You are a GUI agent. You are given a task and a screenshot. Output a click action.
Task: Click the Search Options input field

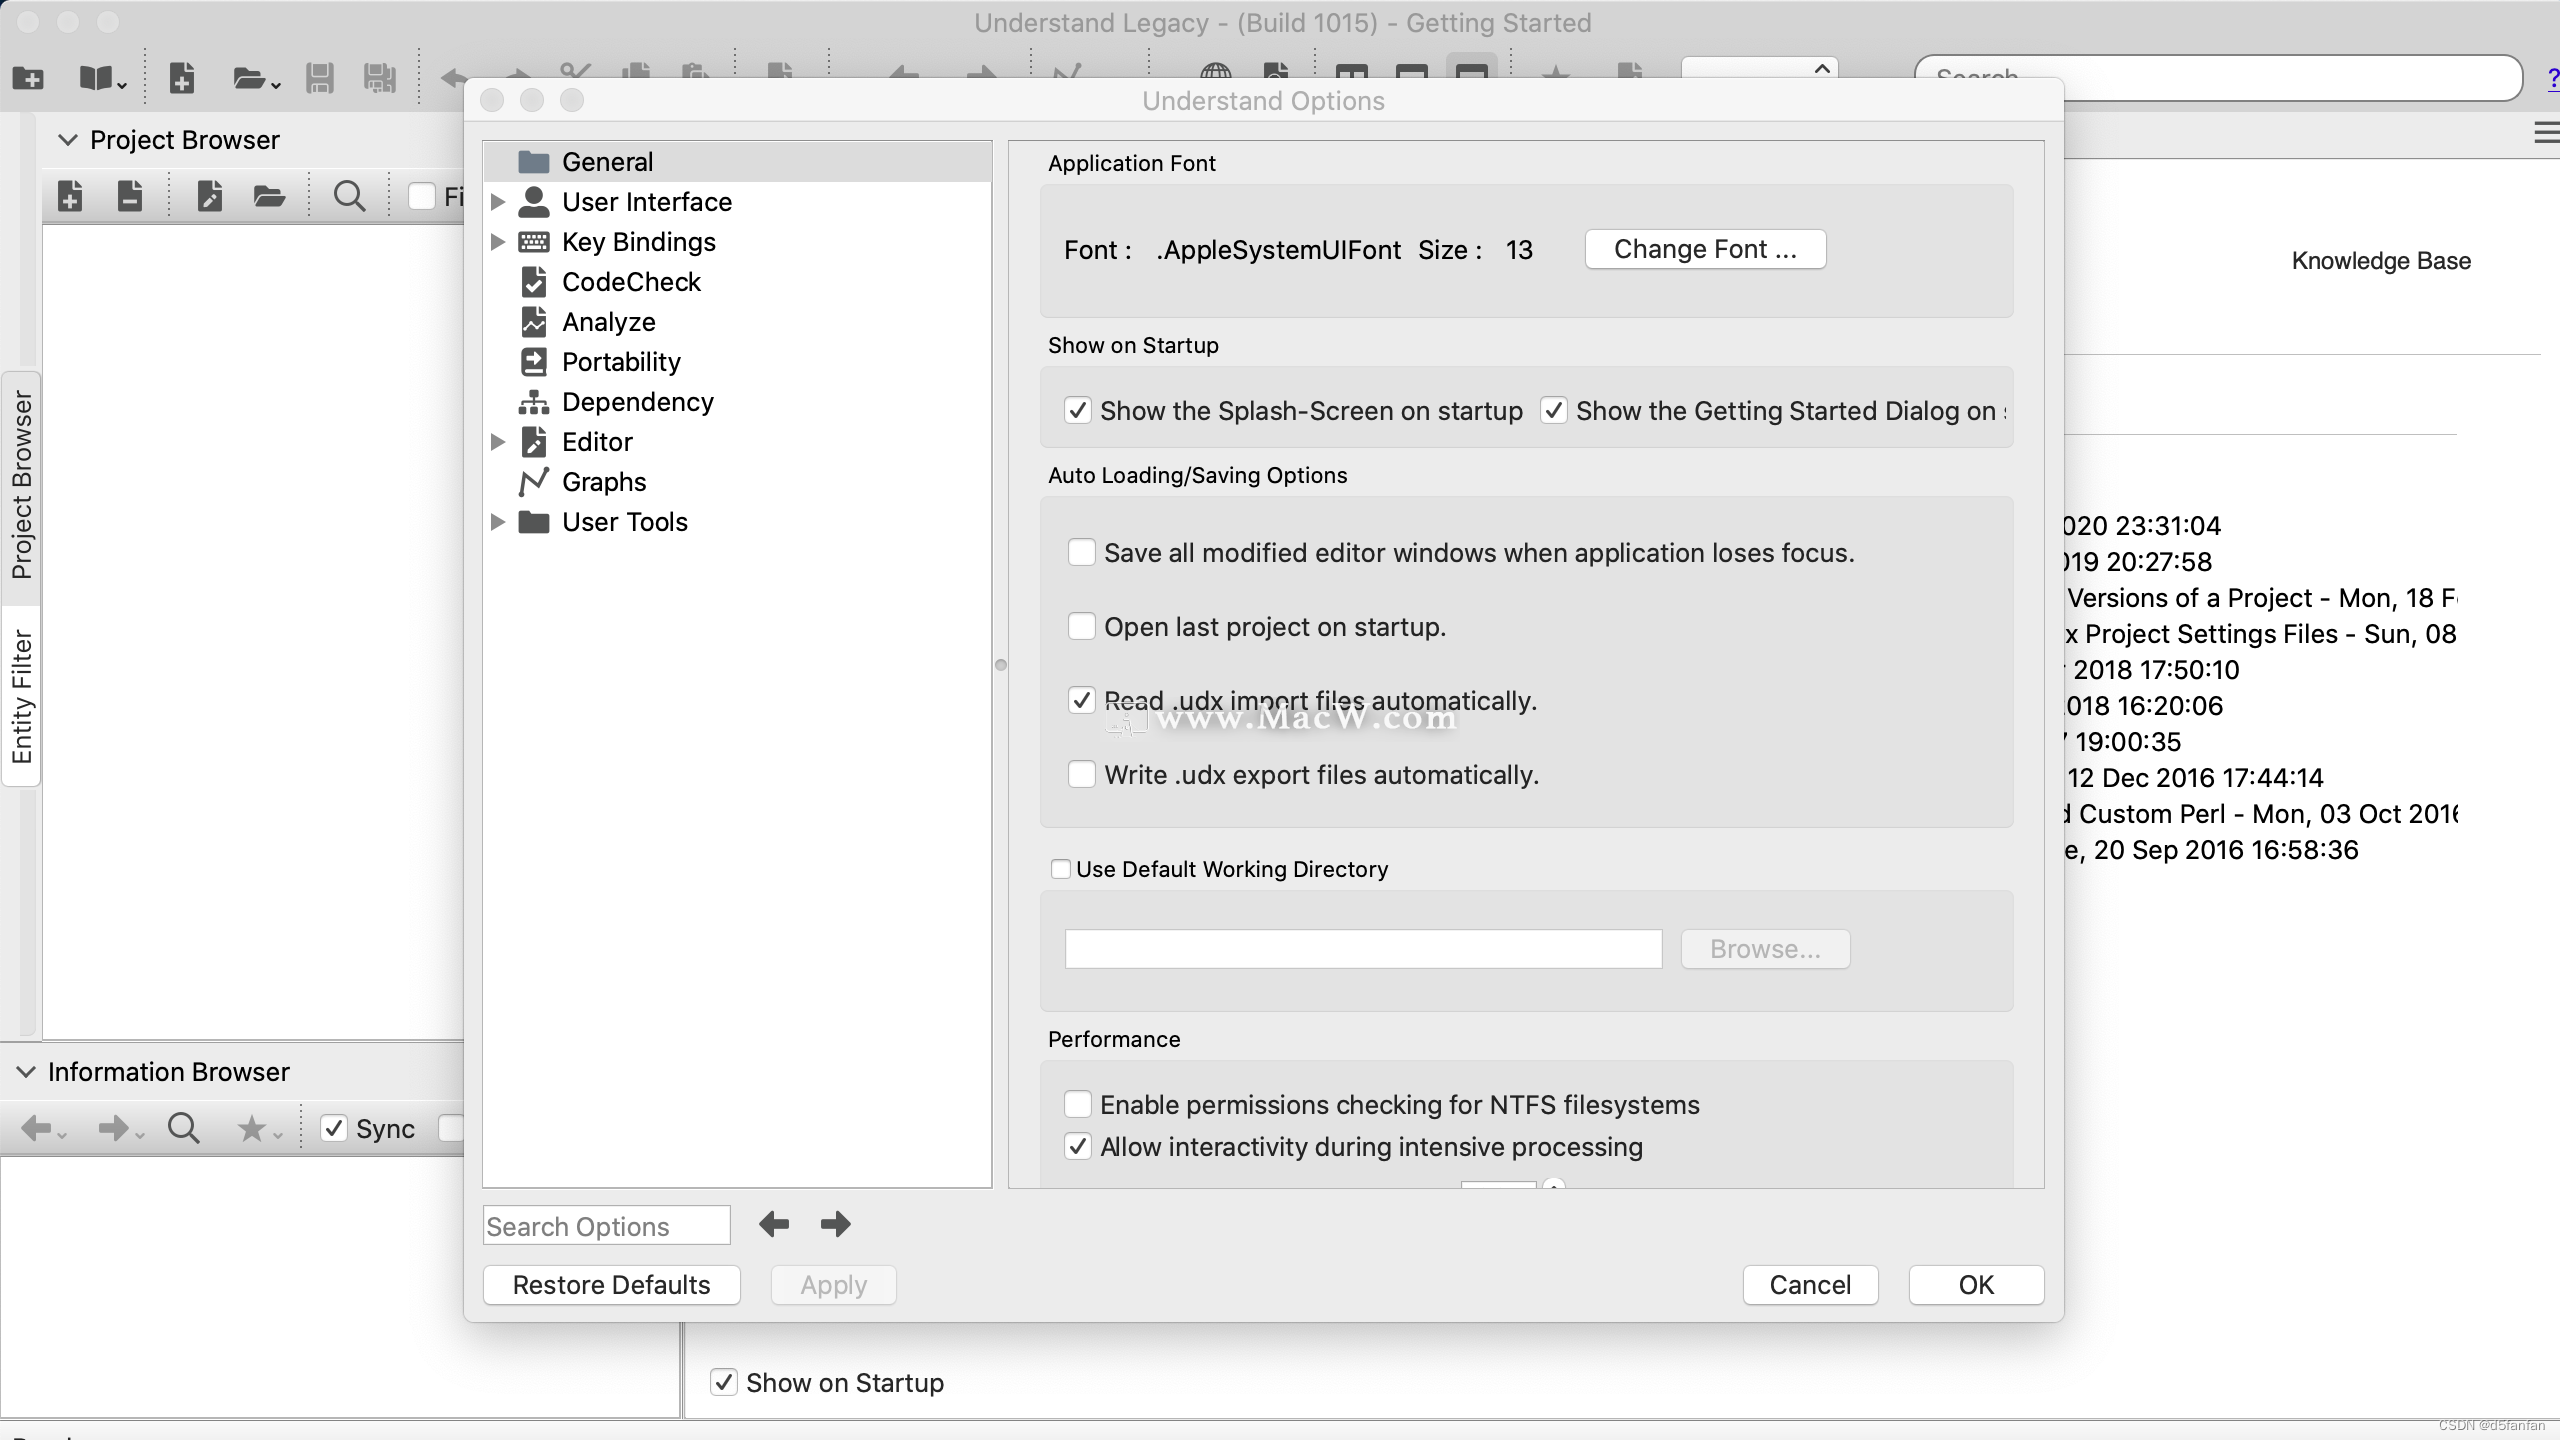[606, 1226]
